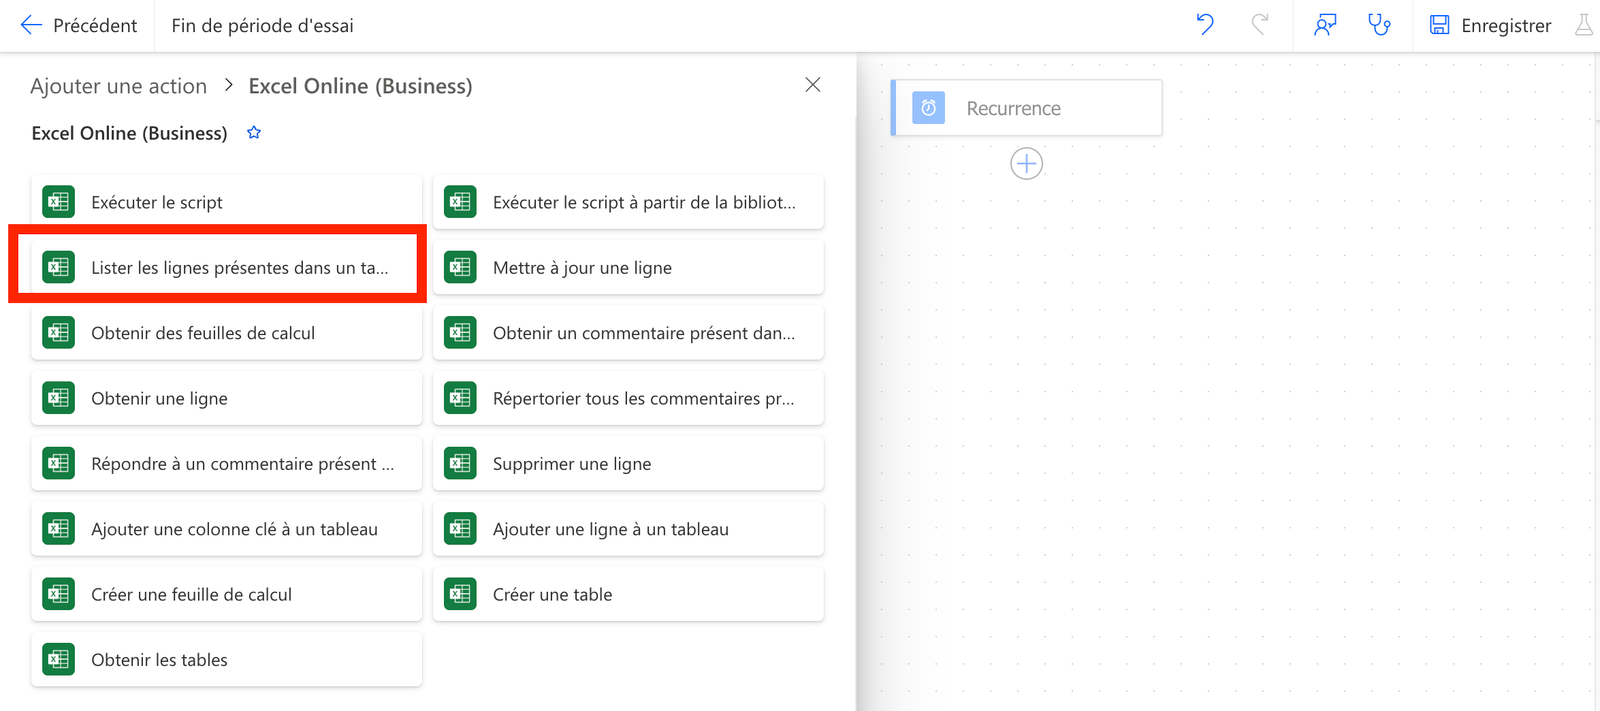Screen dimensions: 1600x711
Task: Select Obtenir des feuilles de calcul
Action: (226, 333)
